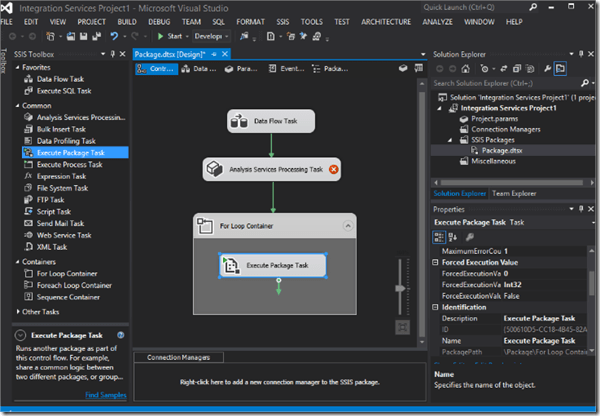
Task: Click the zoom fit-to-view icon under the slider
Action: [x=403, y=327]
